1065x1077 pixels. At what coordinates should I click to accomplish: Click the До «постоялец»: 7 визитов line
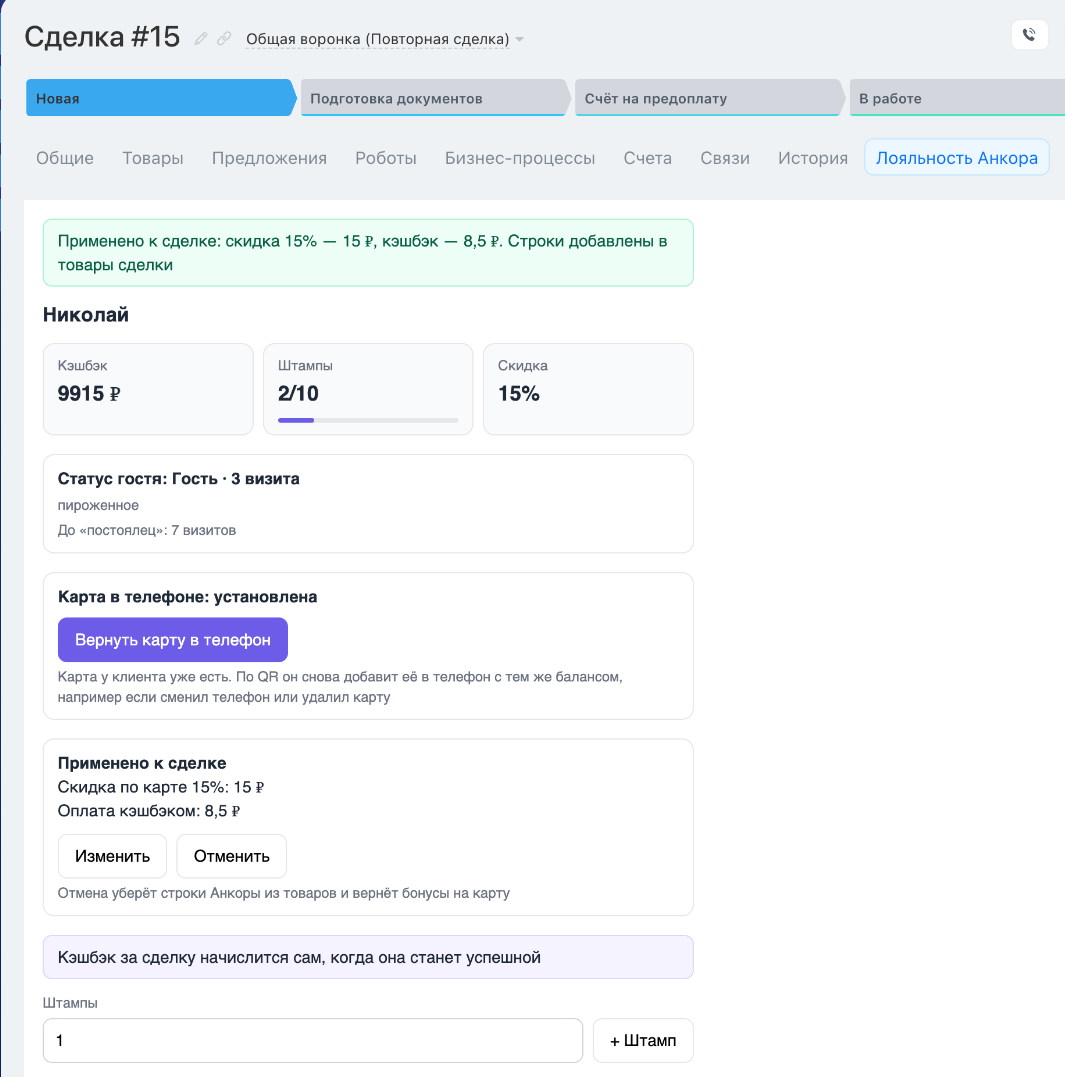point(147,530)
